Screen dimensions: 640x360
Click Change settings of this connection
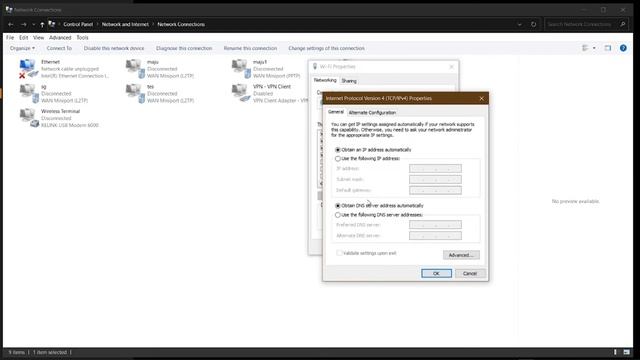(x=327, y=48)
